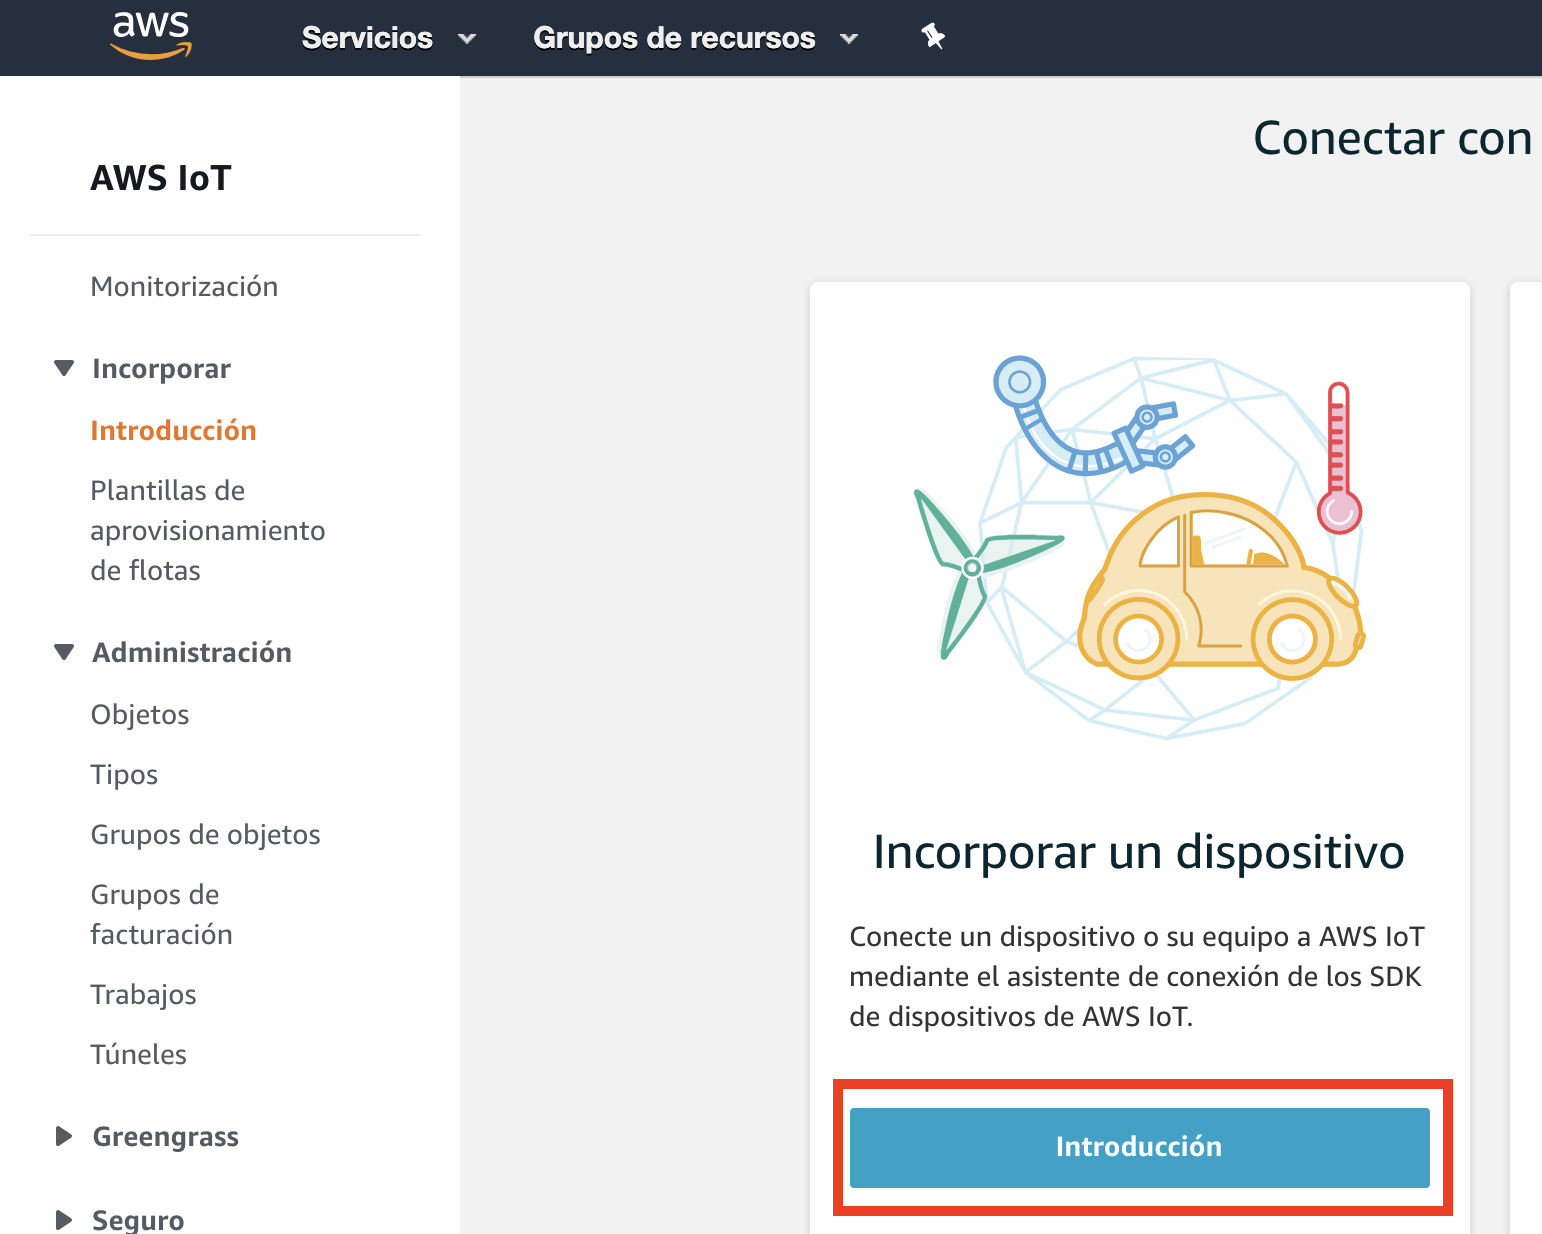Image resolution: width=1542 pixels, height=1234 pixels.
Task: Click the Grupos de recursos header label
Action: click(x=674, y=38)
